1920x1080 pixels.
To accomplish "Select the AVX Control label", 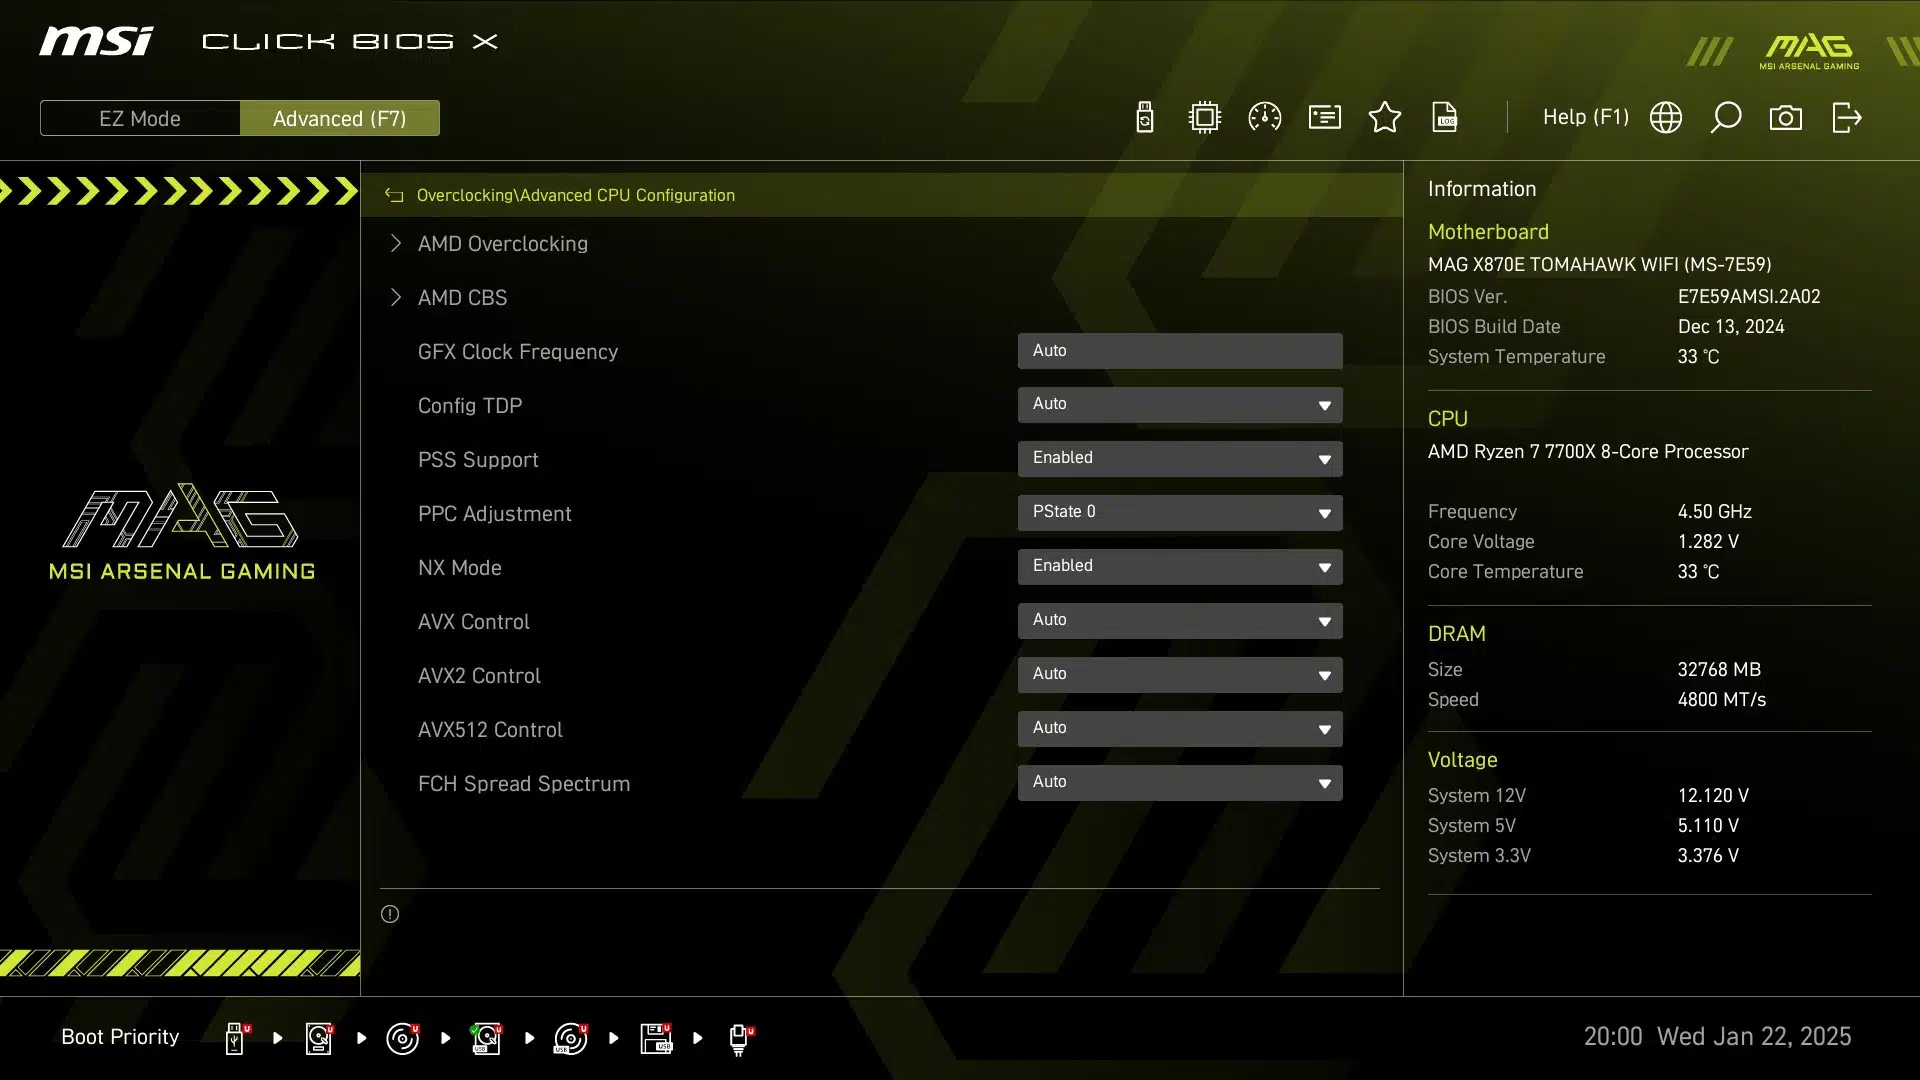I will coord(474,622).
